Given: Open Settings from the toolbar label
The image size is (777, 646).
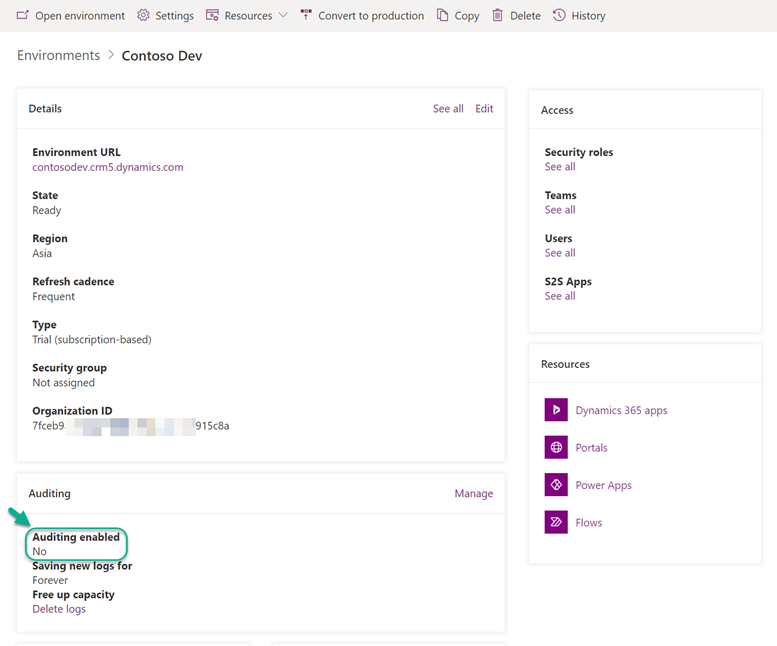Looking at the screenshot, I should point(174,16).
